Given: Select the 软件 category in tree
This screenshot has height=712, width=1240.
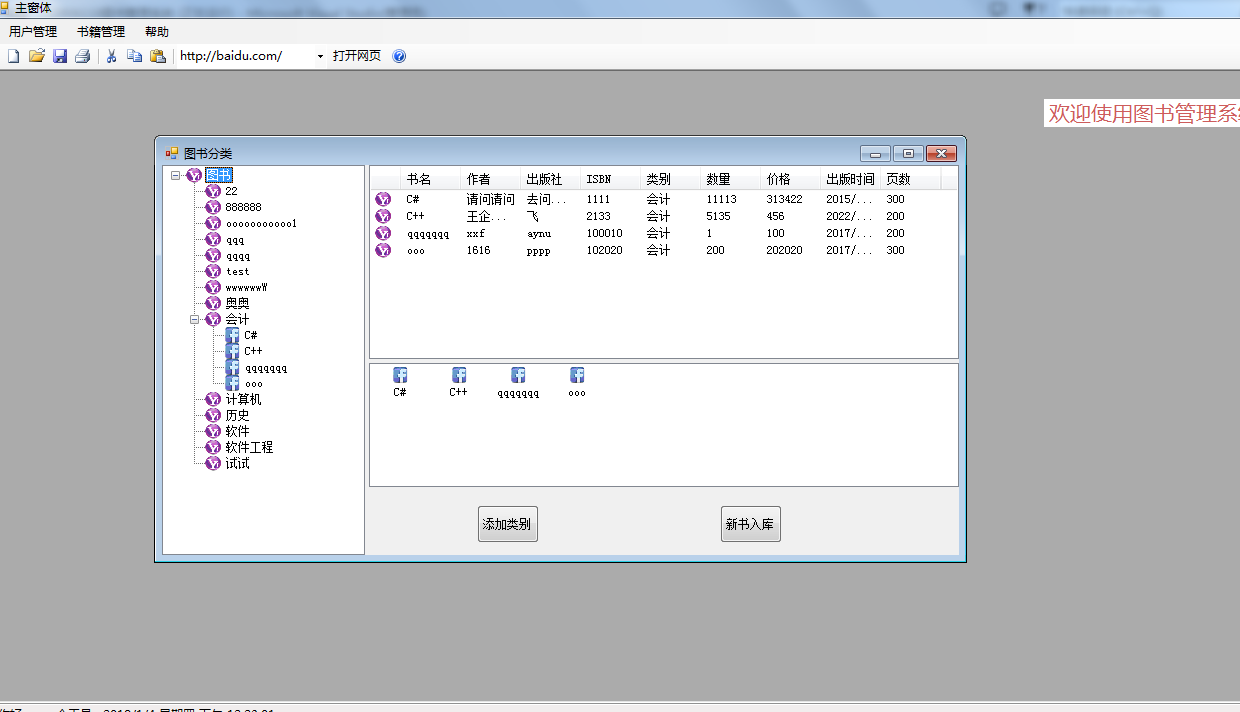Looking at the screenshot, I should (237, 431).
